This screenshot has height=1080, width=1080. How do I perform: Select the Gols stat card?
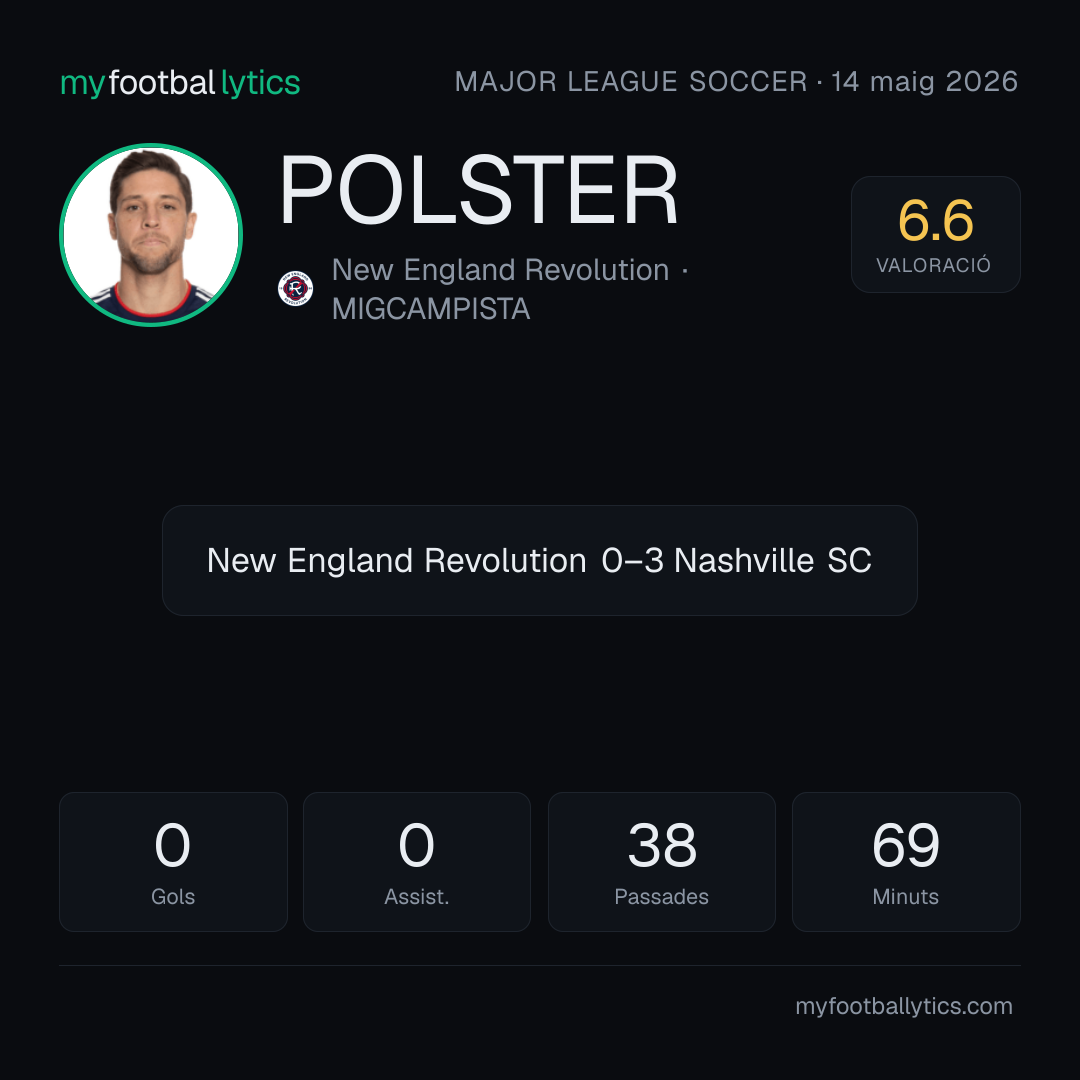(173, 862)
